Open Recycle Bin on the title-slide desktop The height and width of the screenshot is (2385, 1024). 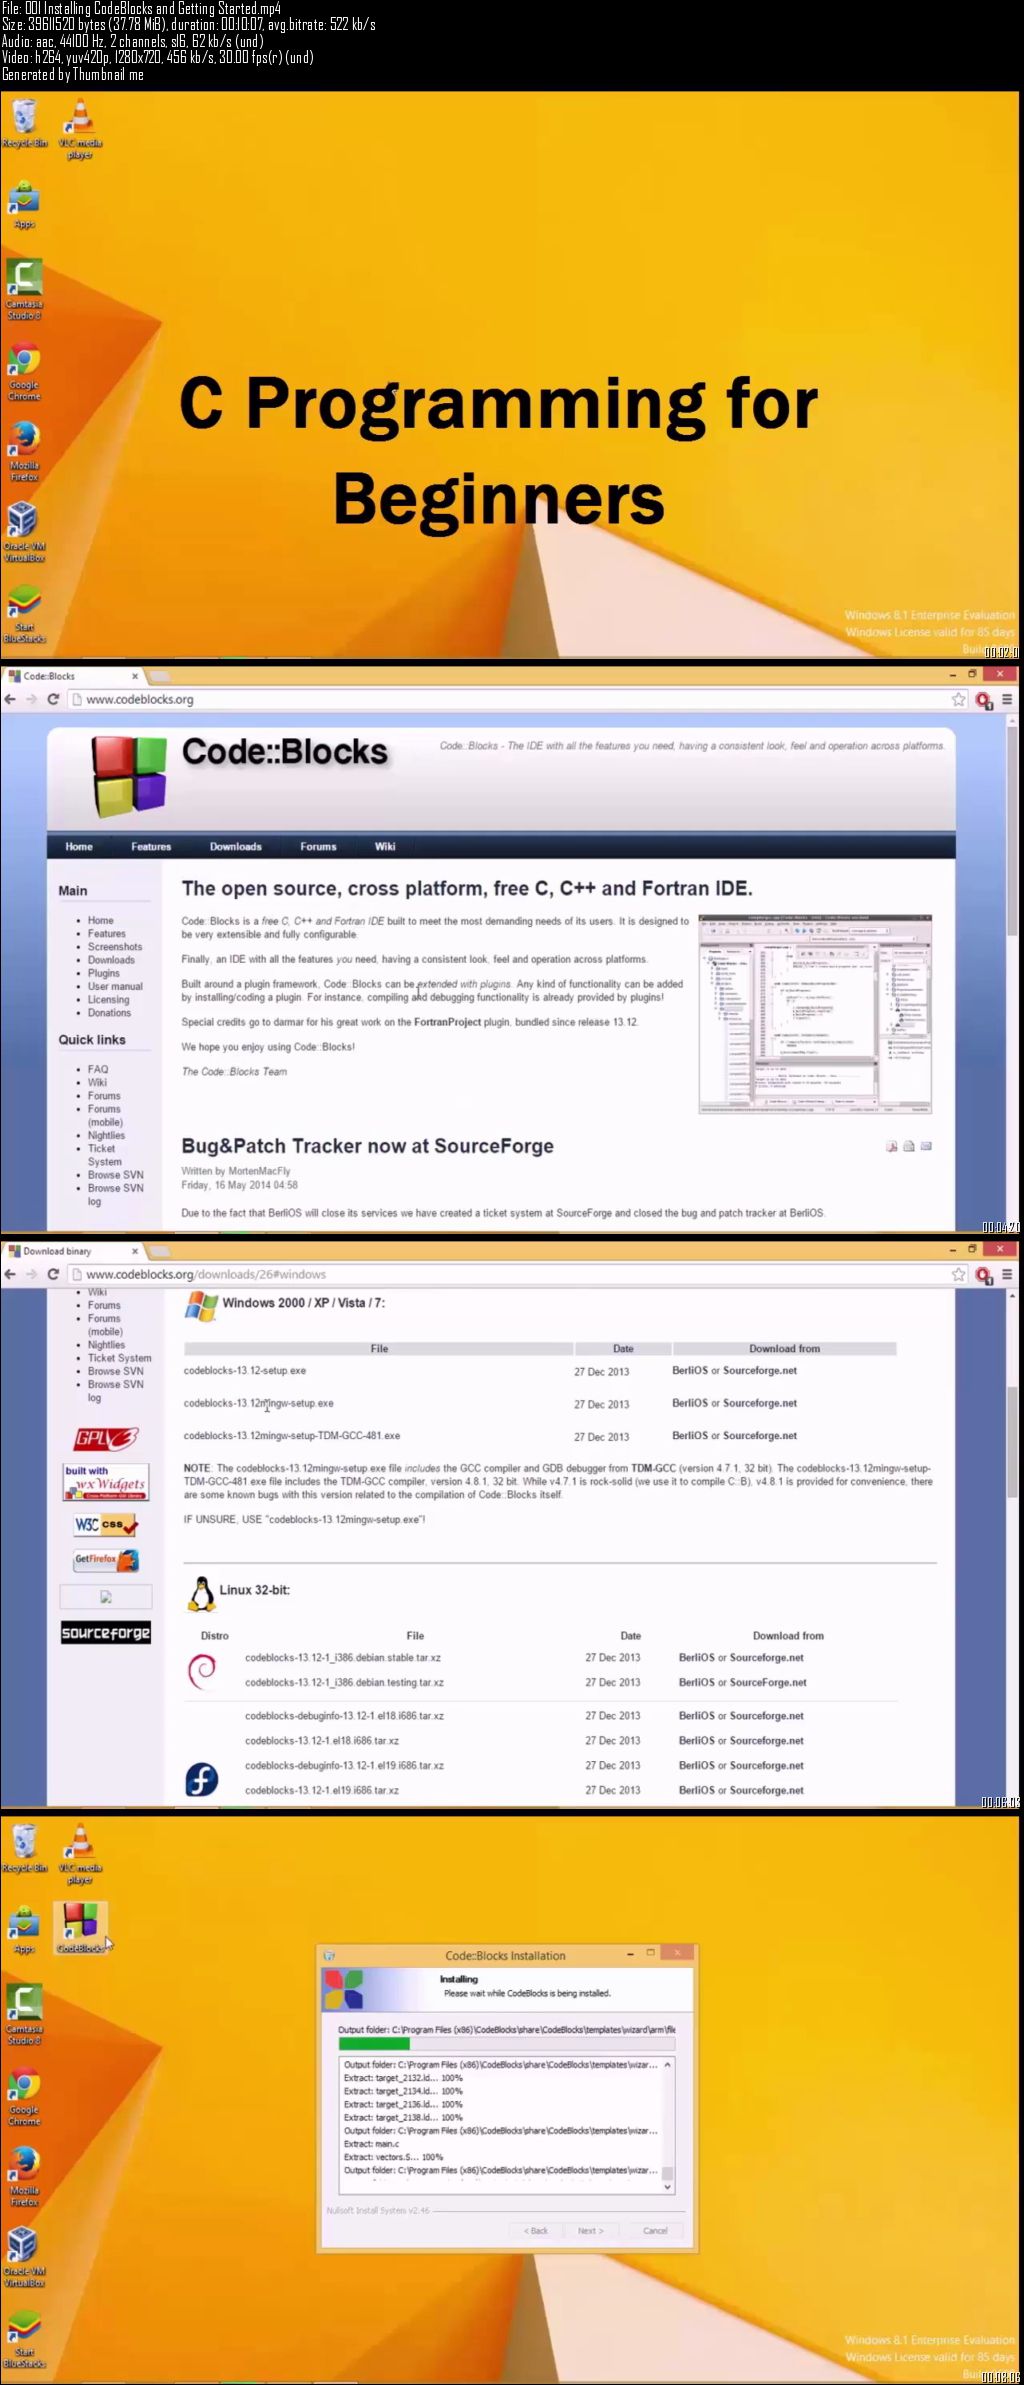[x=24, y=124]
